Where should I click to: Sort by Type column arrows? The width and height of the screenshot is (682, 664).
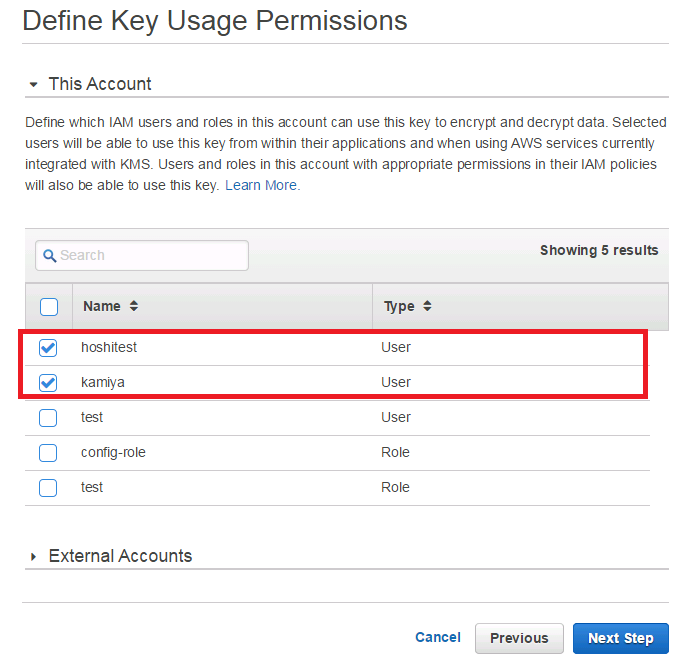point(427,306)
